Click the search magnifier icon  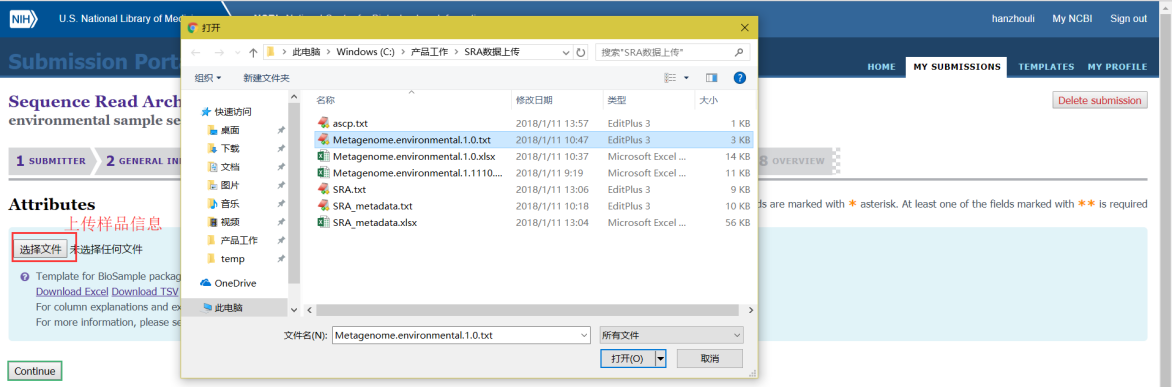click(738, 52)
